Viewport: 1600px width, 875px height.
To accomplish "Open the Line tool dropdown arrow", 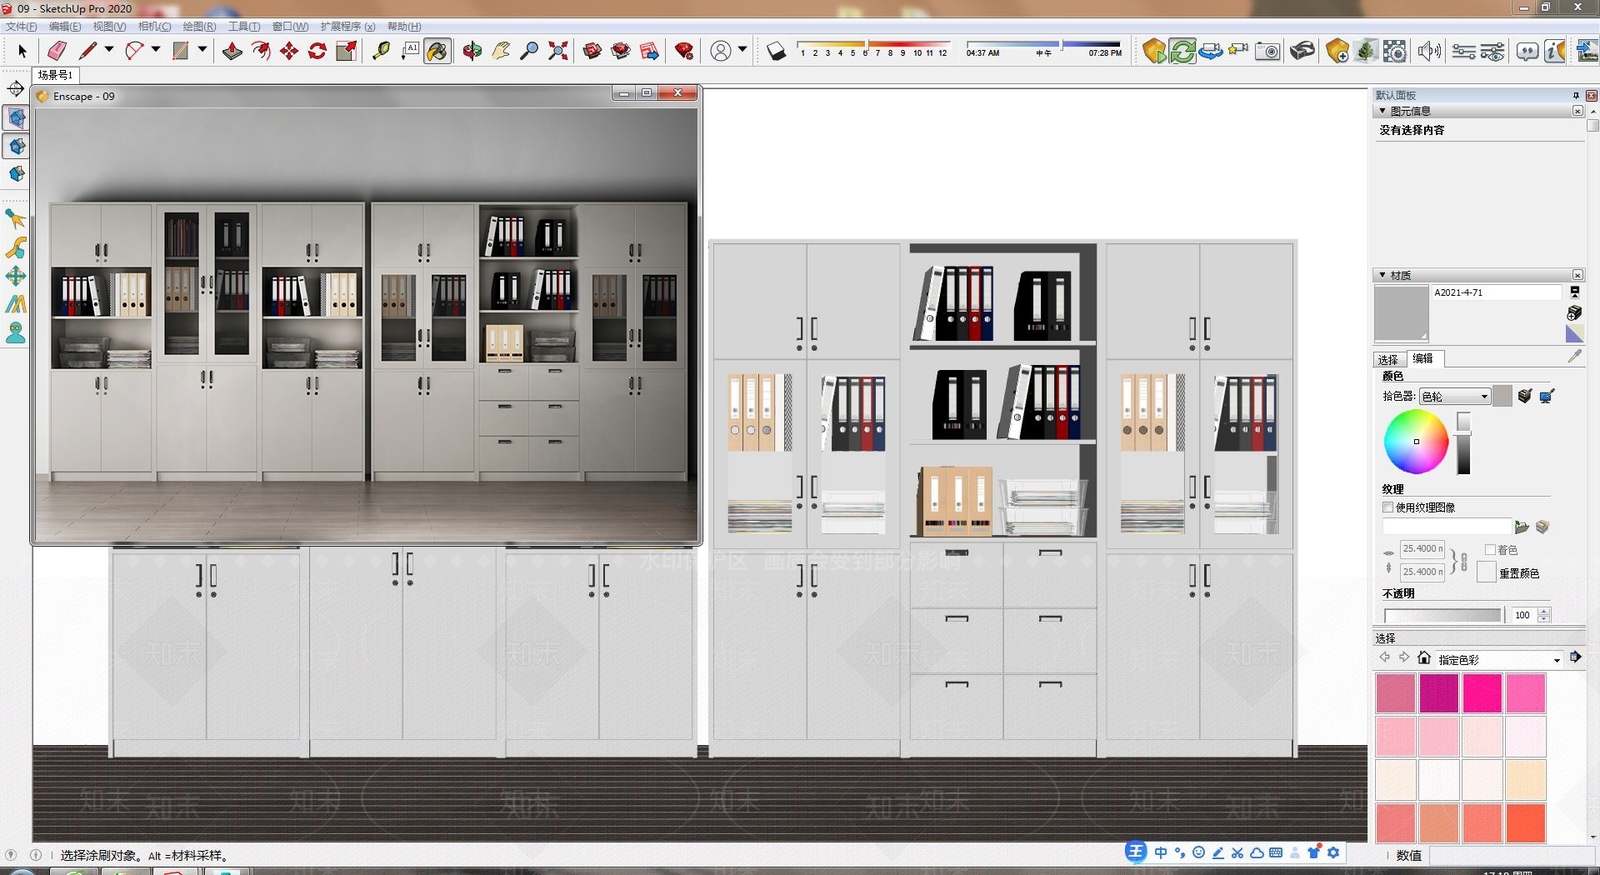I will [x=109, y=50].
